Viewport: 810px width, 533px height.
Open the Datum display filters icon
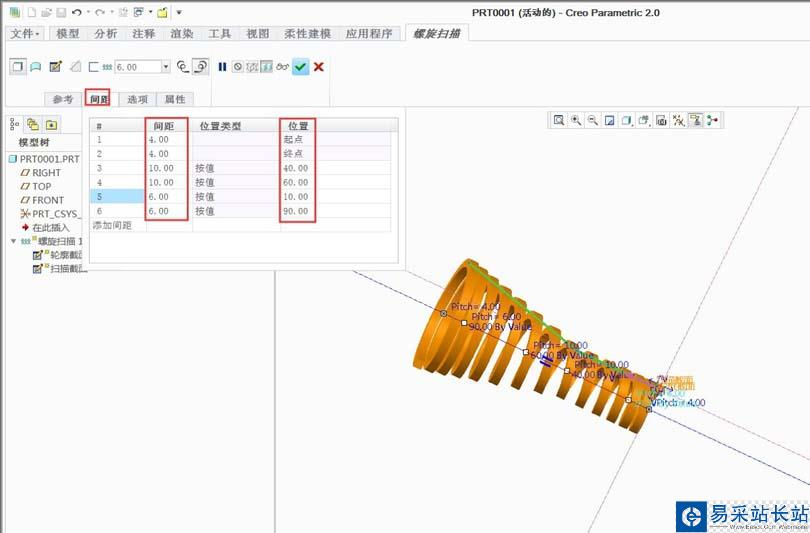tap(678, 120)
